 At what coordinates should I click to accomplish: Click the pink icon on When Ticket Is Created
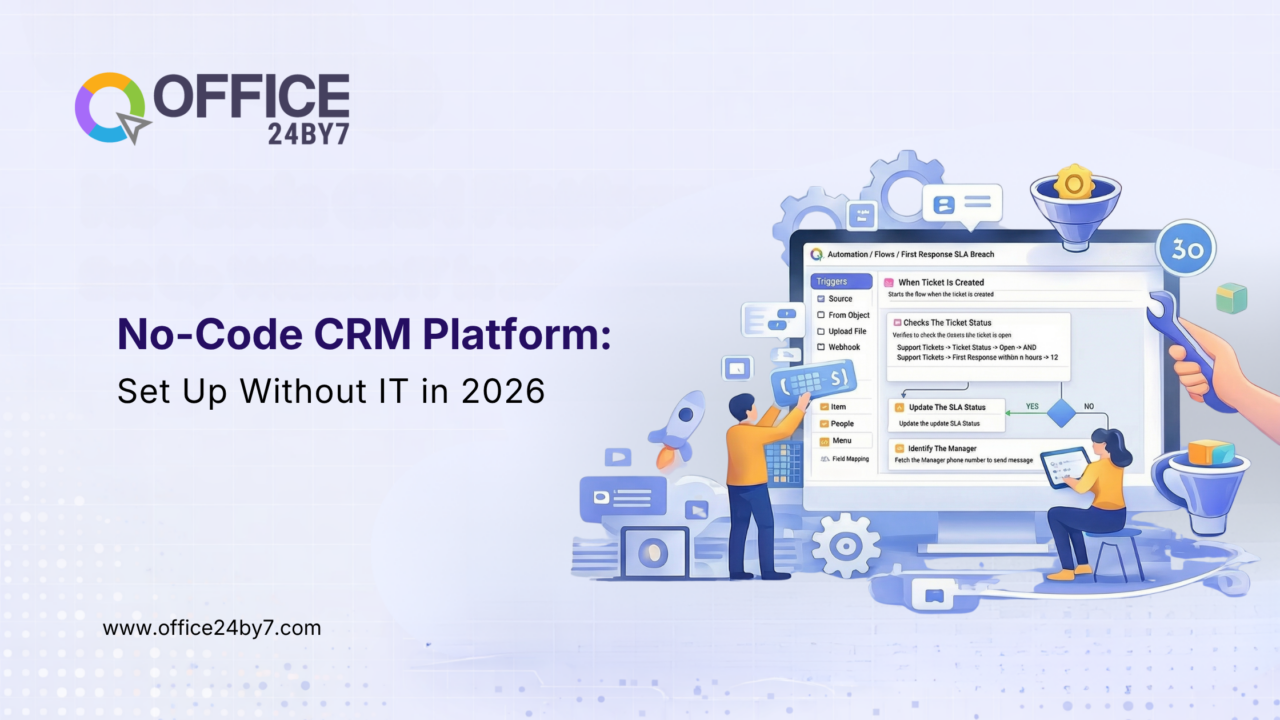tap(888, 282)
